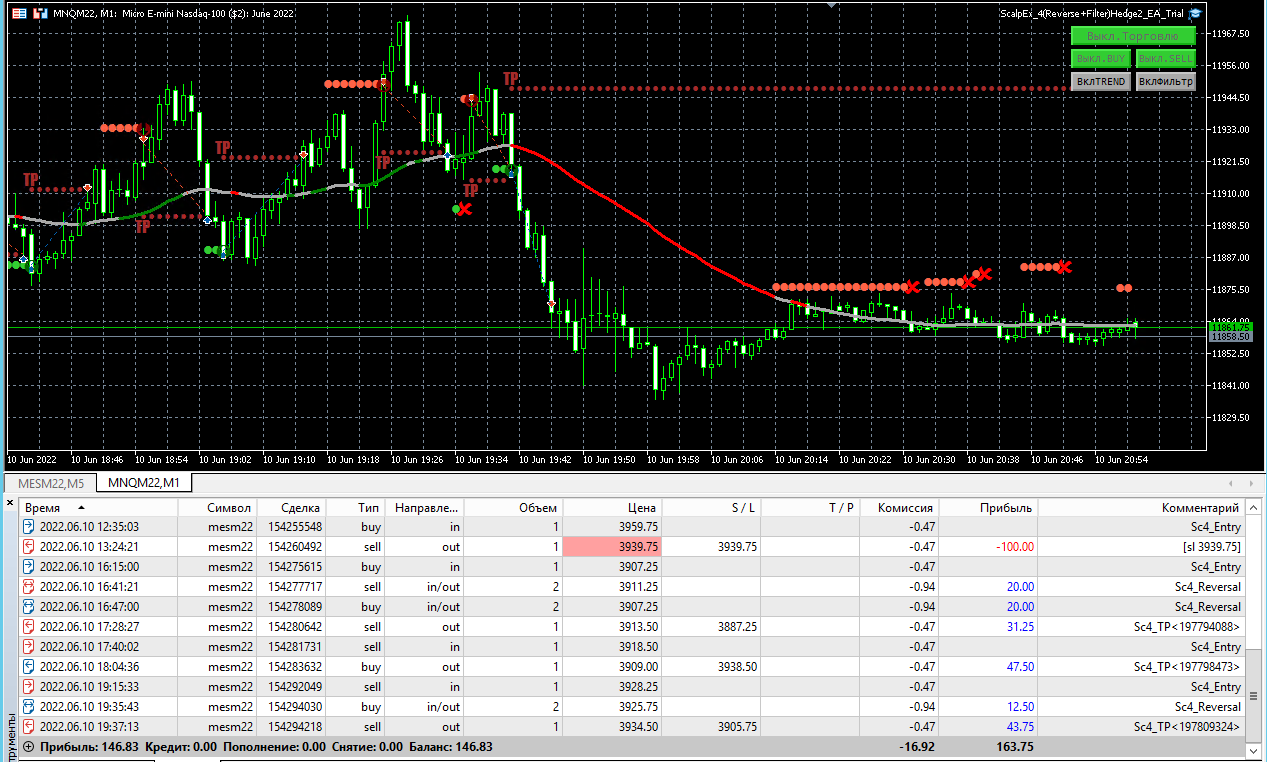1267x762 pixels.
Task: Click buy-out deal icon at 18:04:36 row
Action: point(28,667)
